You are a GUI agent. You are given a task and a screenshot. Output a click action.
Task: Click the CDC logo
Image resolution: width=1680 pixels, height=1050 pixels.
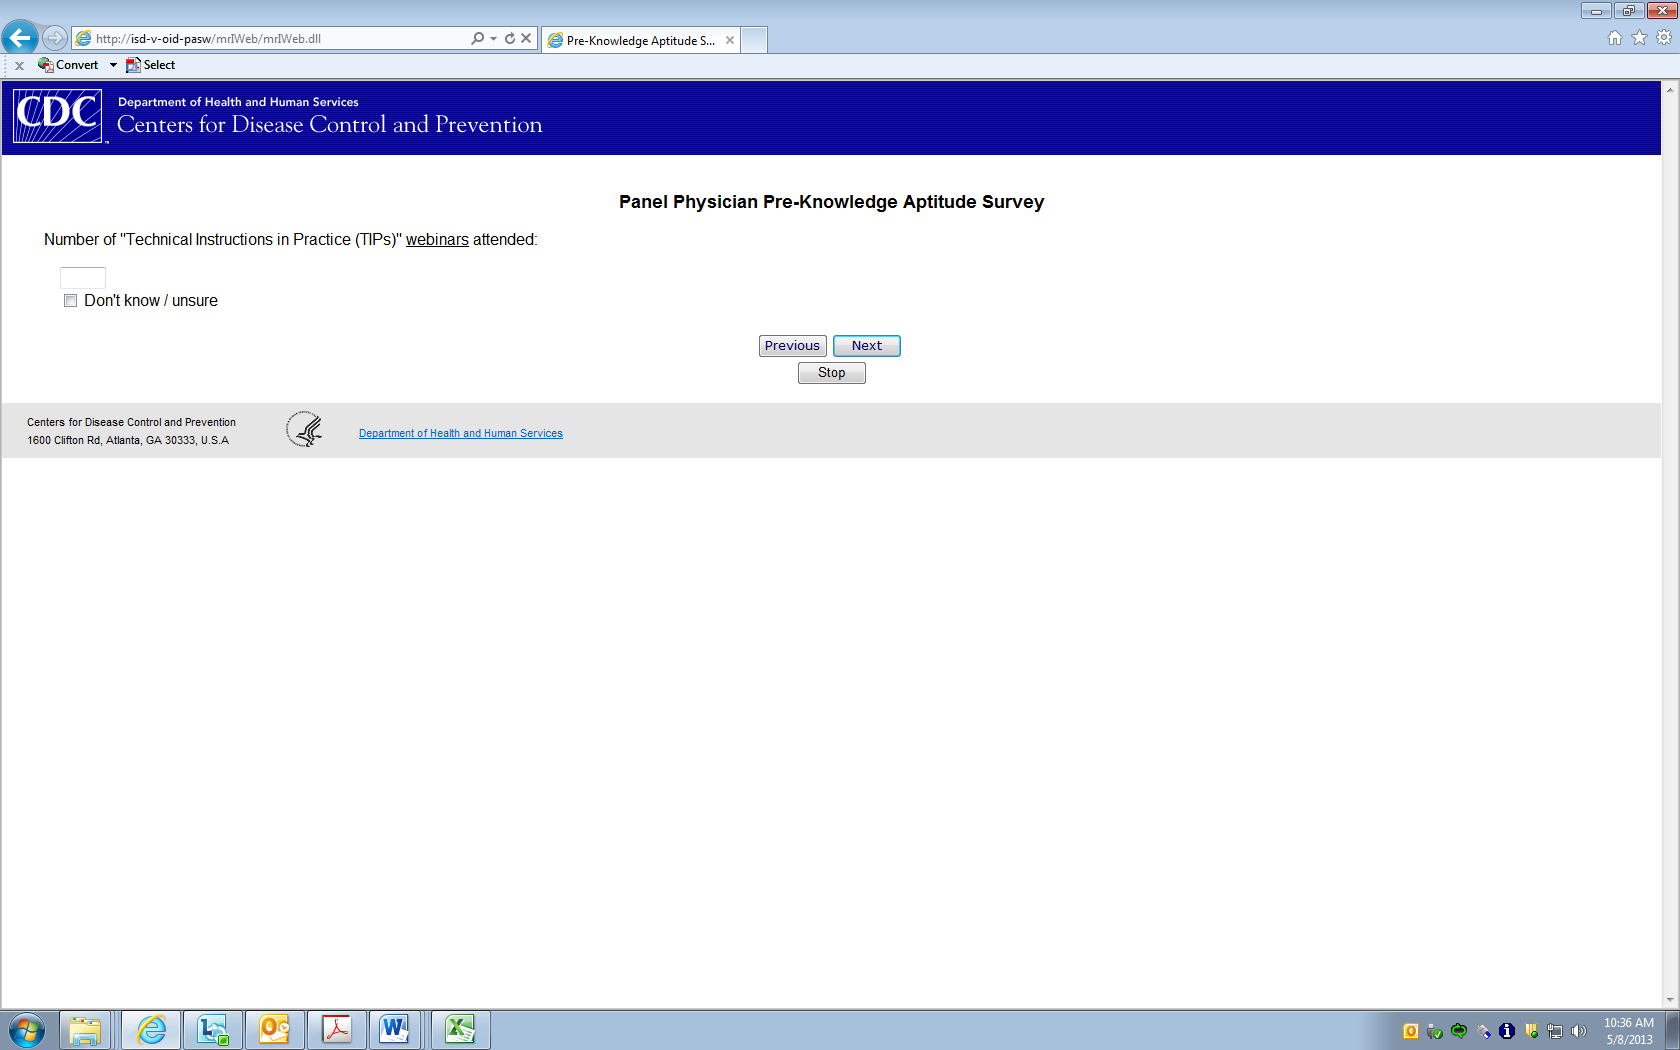point(58,116)
